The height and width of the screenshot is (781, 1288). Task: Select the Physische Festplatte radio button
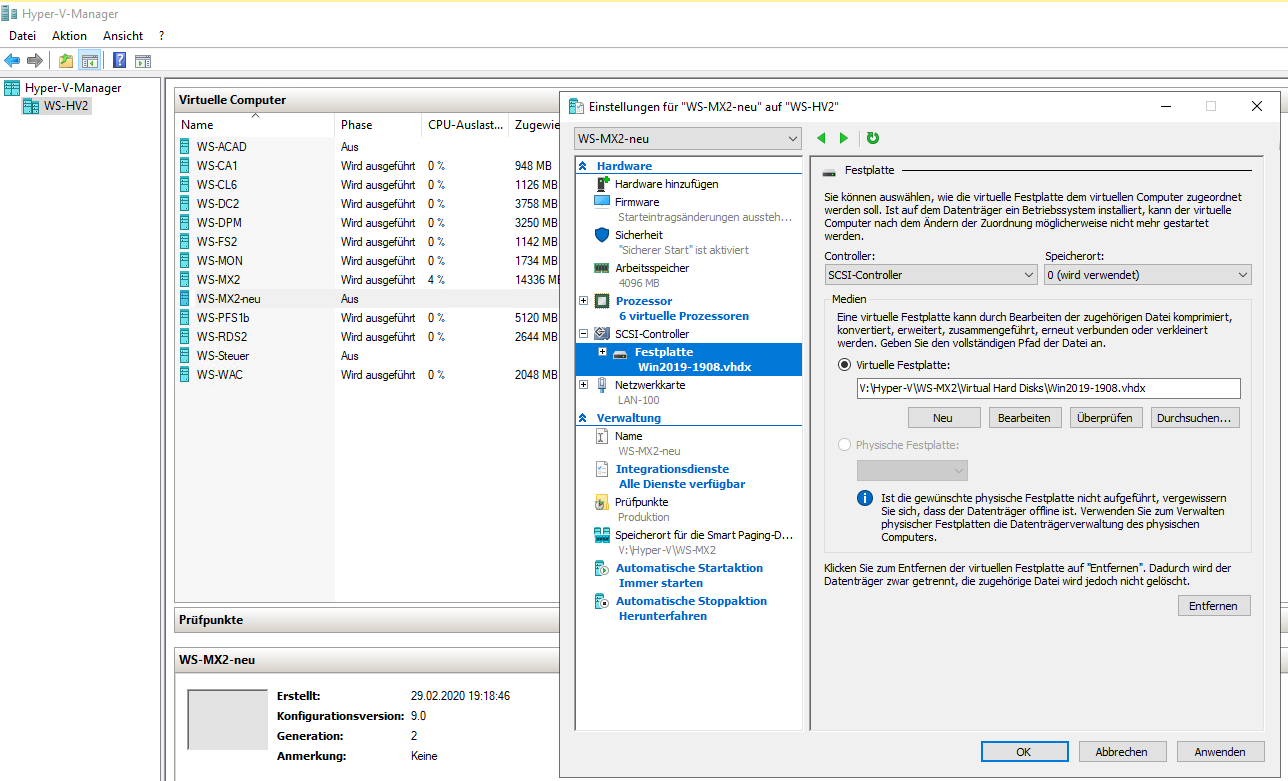[x=845, y=445]
